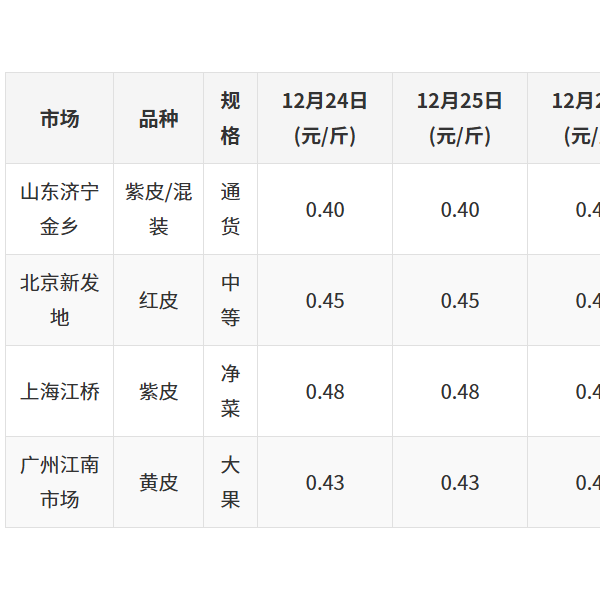Select the 品种 column header

pyautogui.click(x=158, y=118)
